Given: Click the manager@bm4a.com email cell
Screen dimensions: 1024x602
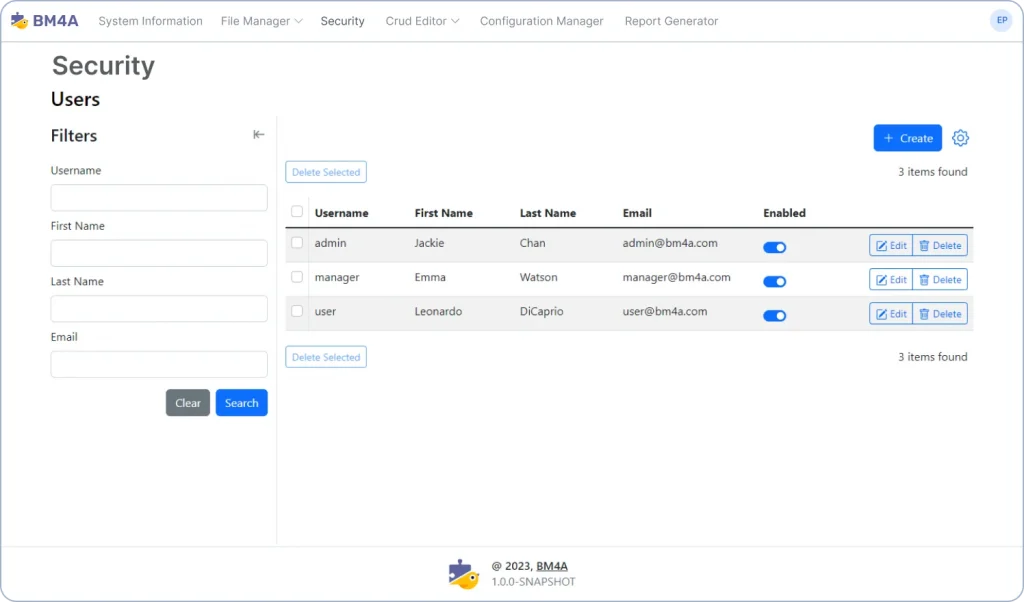Looking at the screenshot, I should coord(677,277).
